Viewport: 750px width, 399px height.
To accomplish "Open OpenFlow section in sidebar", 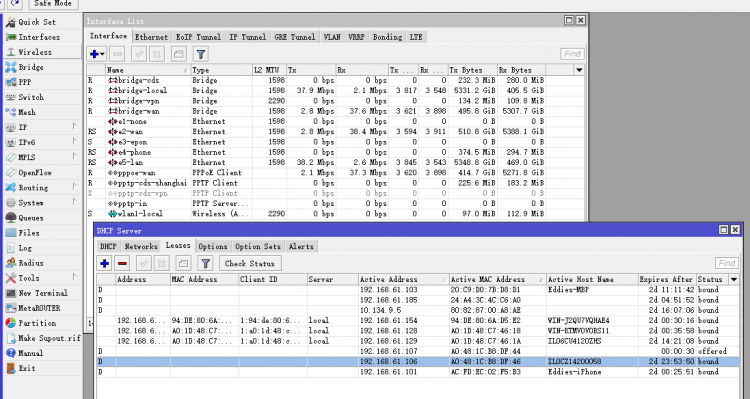I will tap(35, 172).
